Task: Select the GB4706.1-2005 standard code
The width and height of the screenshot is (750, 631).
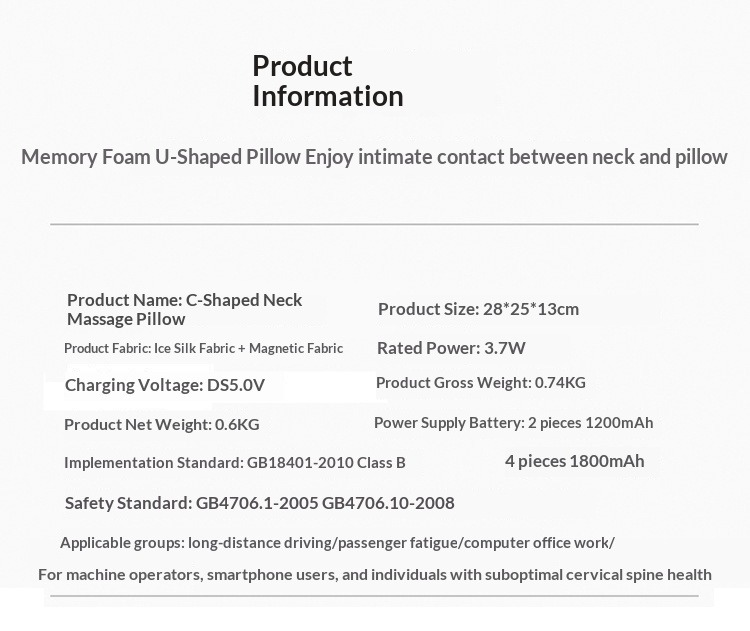Action: click(257, 503)
